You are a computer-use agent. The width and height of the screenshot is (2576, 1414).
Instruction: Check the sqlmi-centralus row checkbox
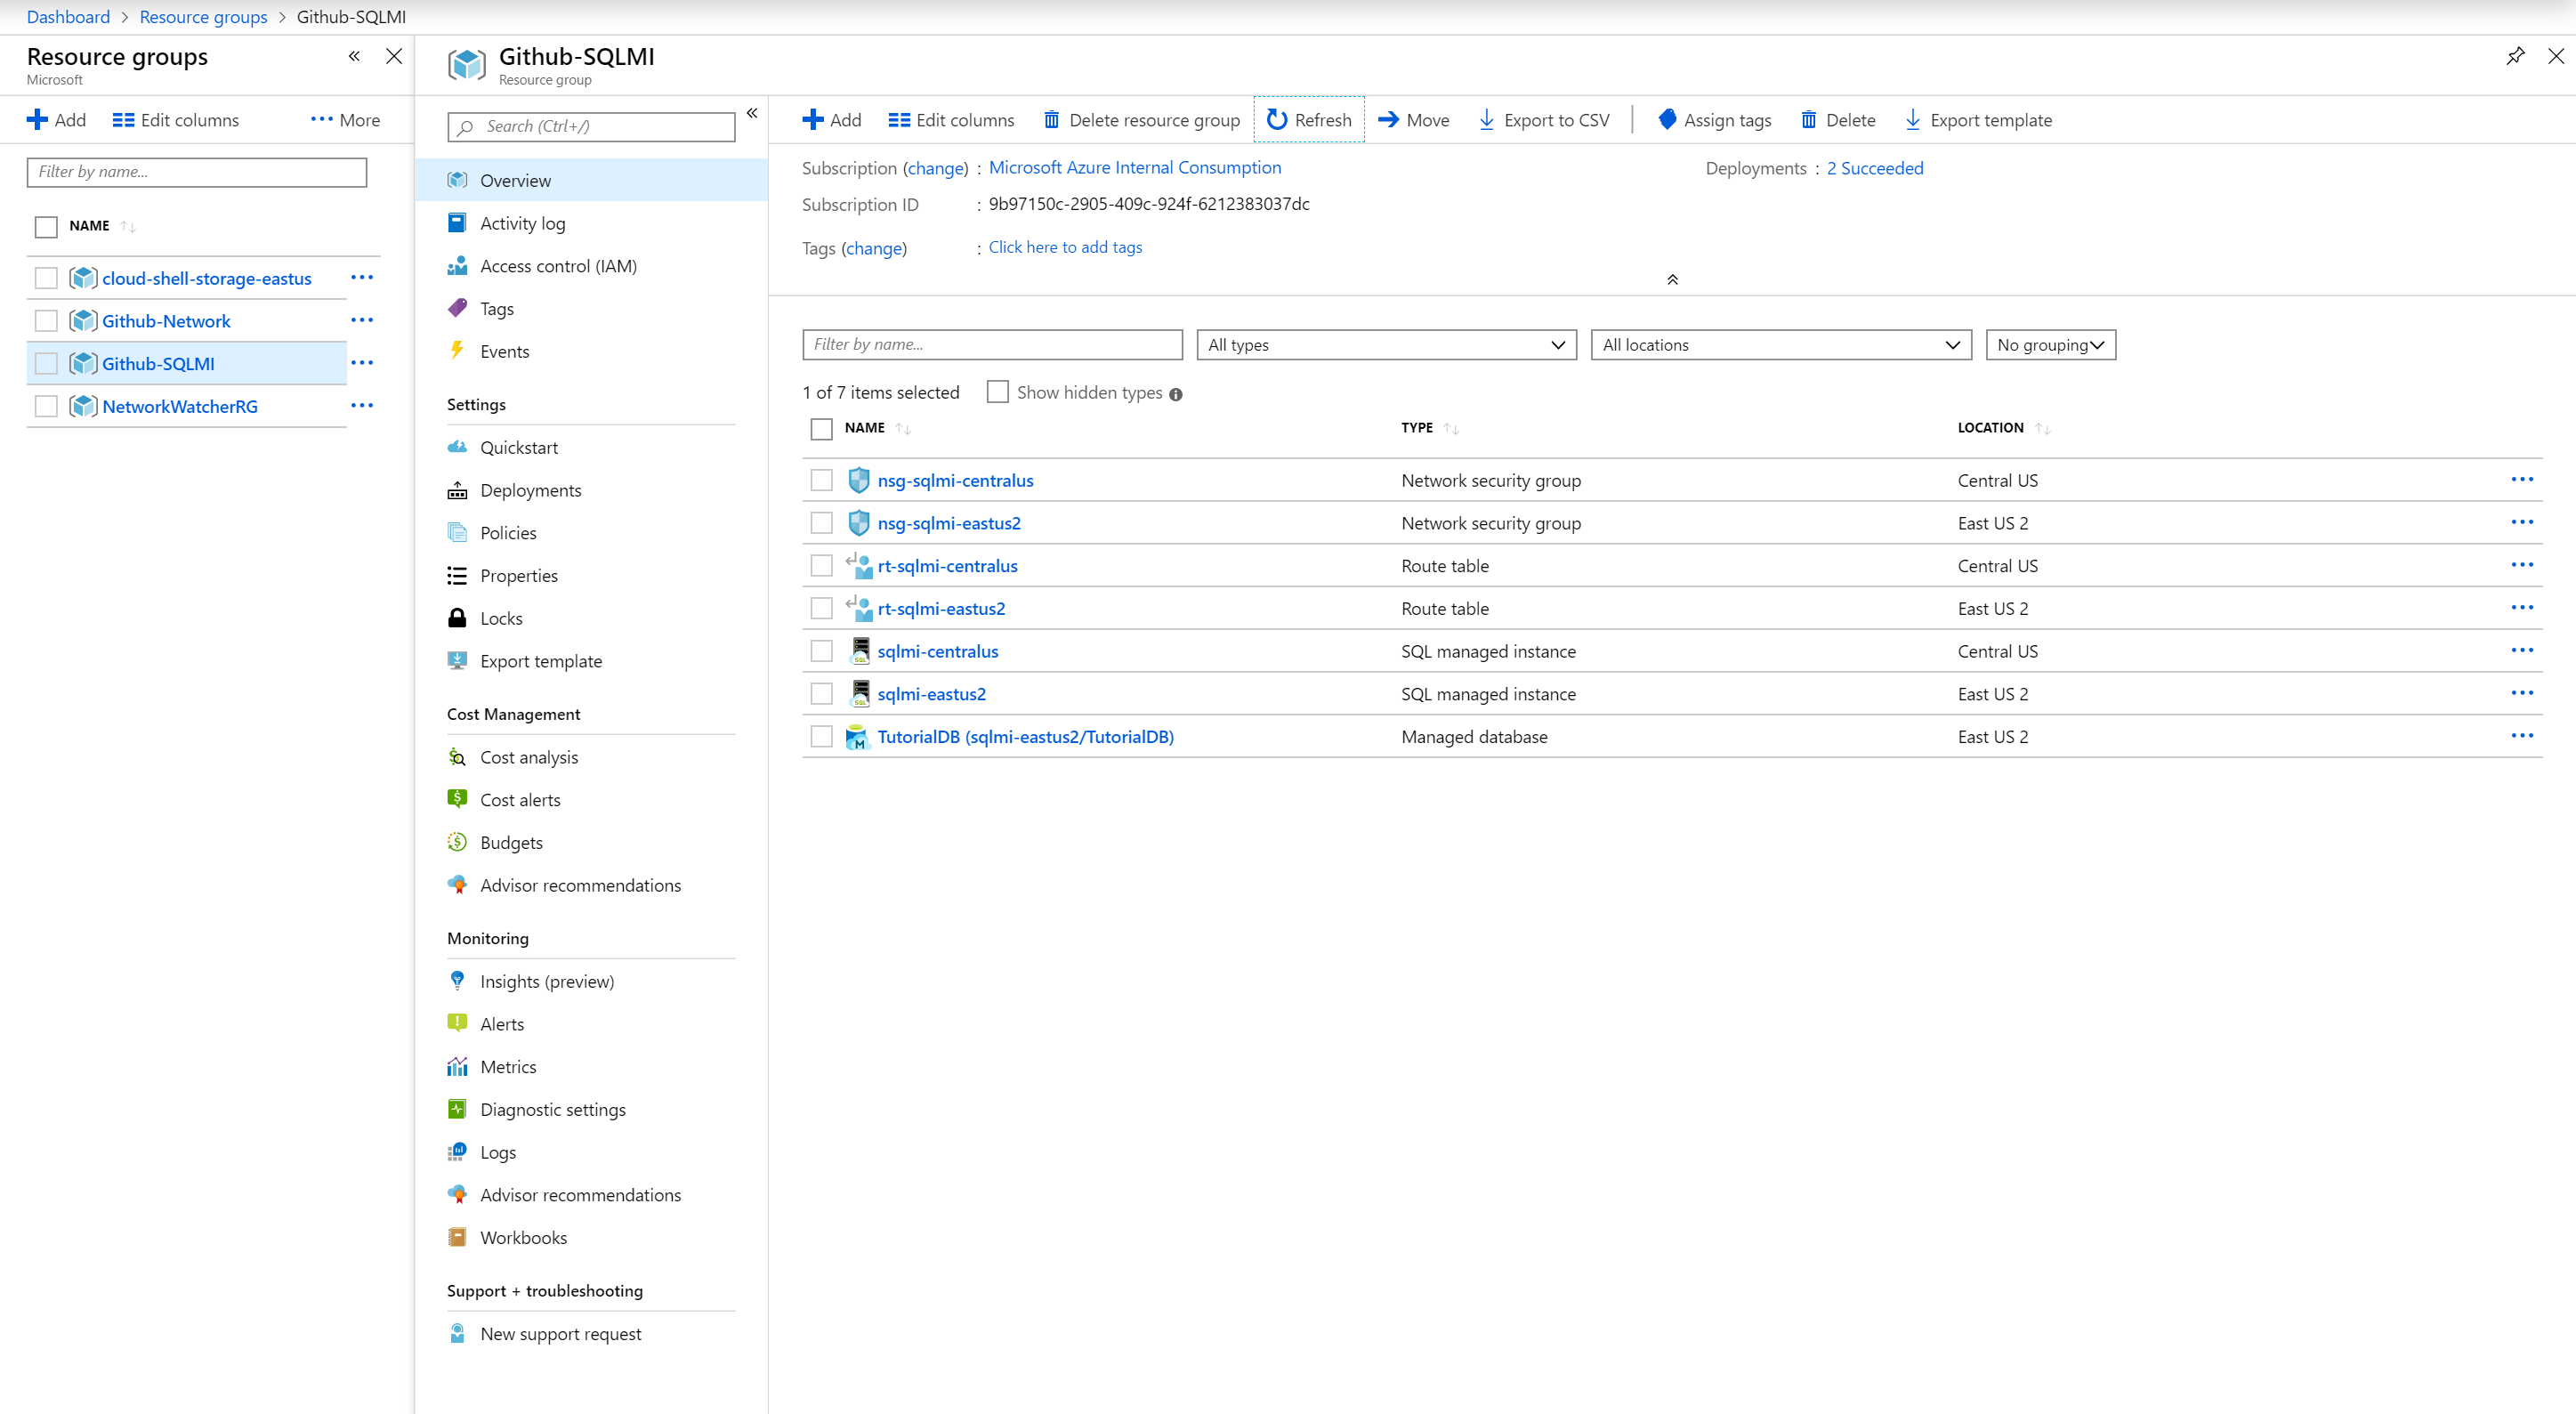click(x=821, y=651)
